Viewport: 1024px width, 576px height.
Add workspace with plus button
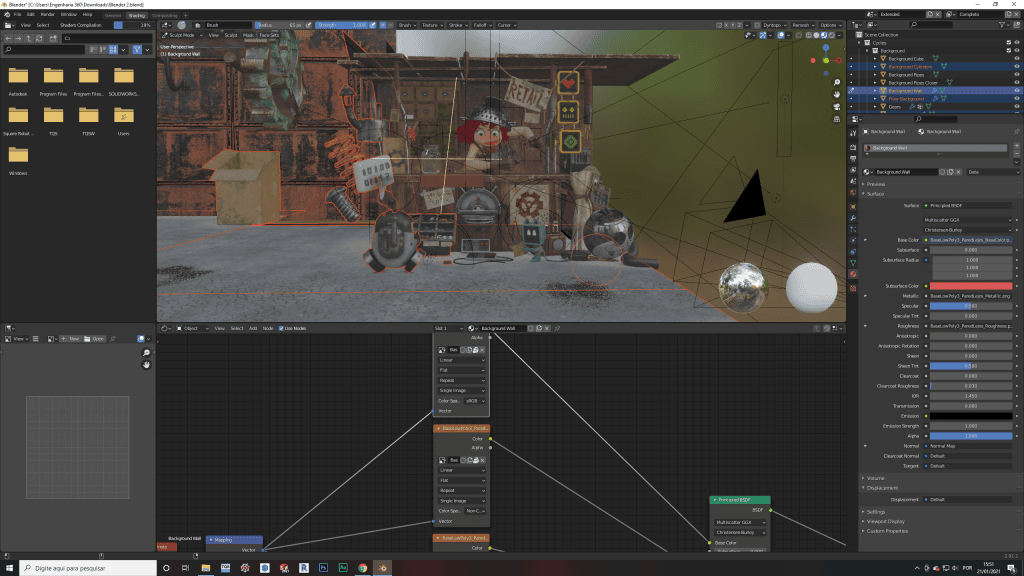[186, 15]
